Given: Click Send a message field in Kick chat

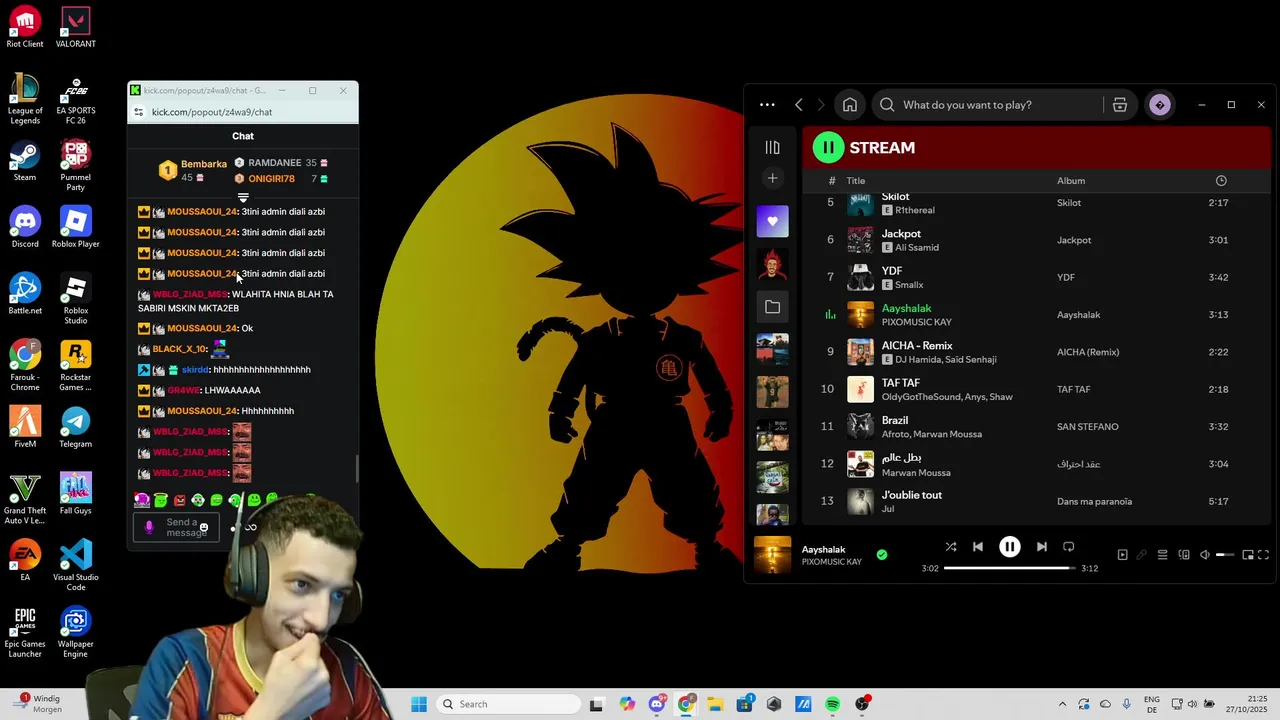Looking at the screenshot, I should coord(176,527).
